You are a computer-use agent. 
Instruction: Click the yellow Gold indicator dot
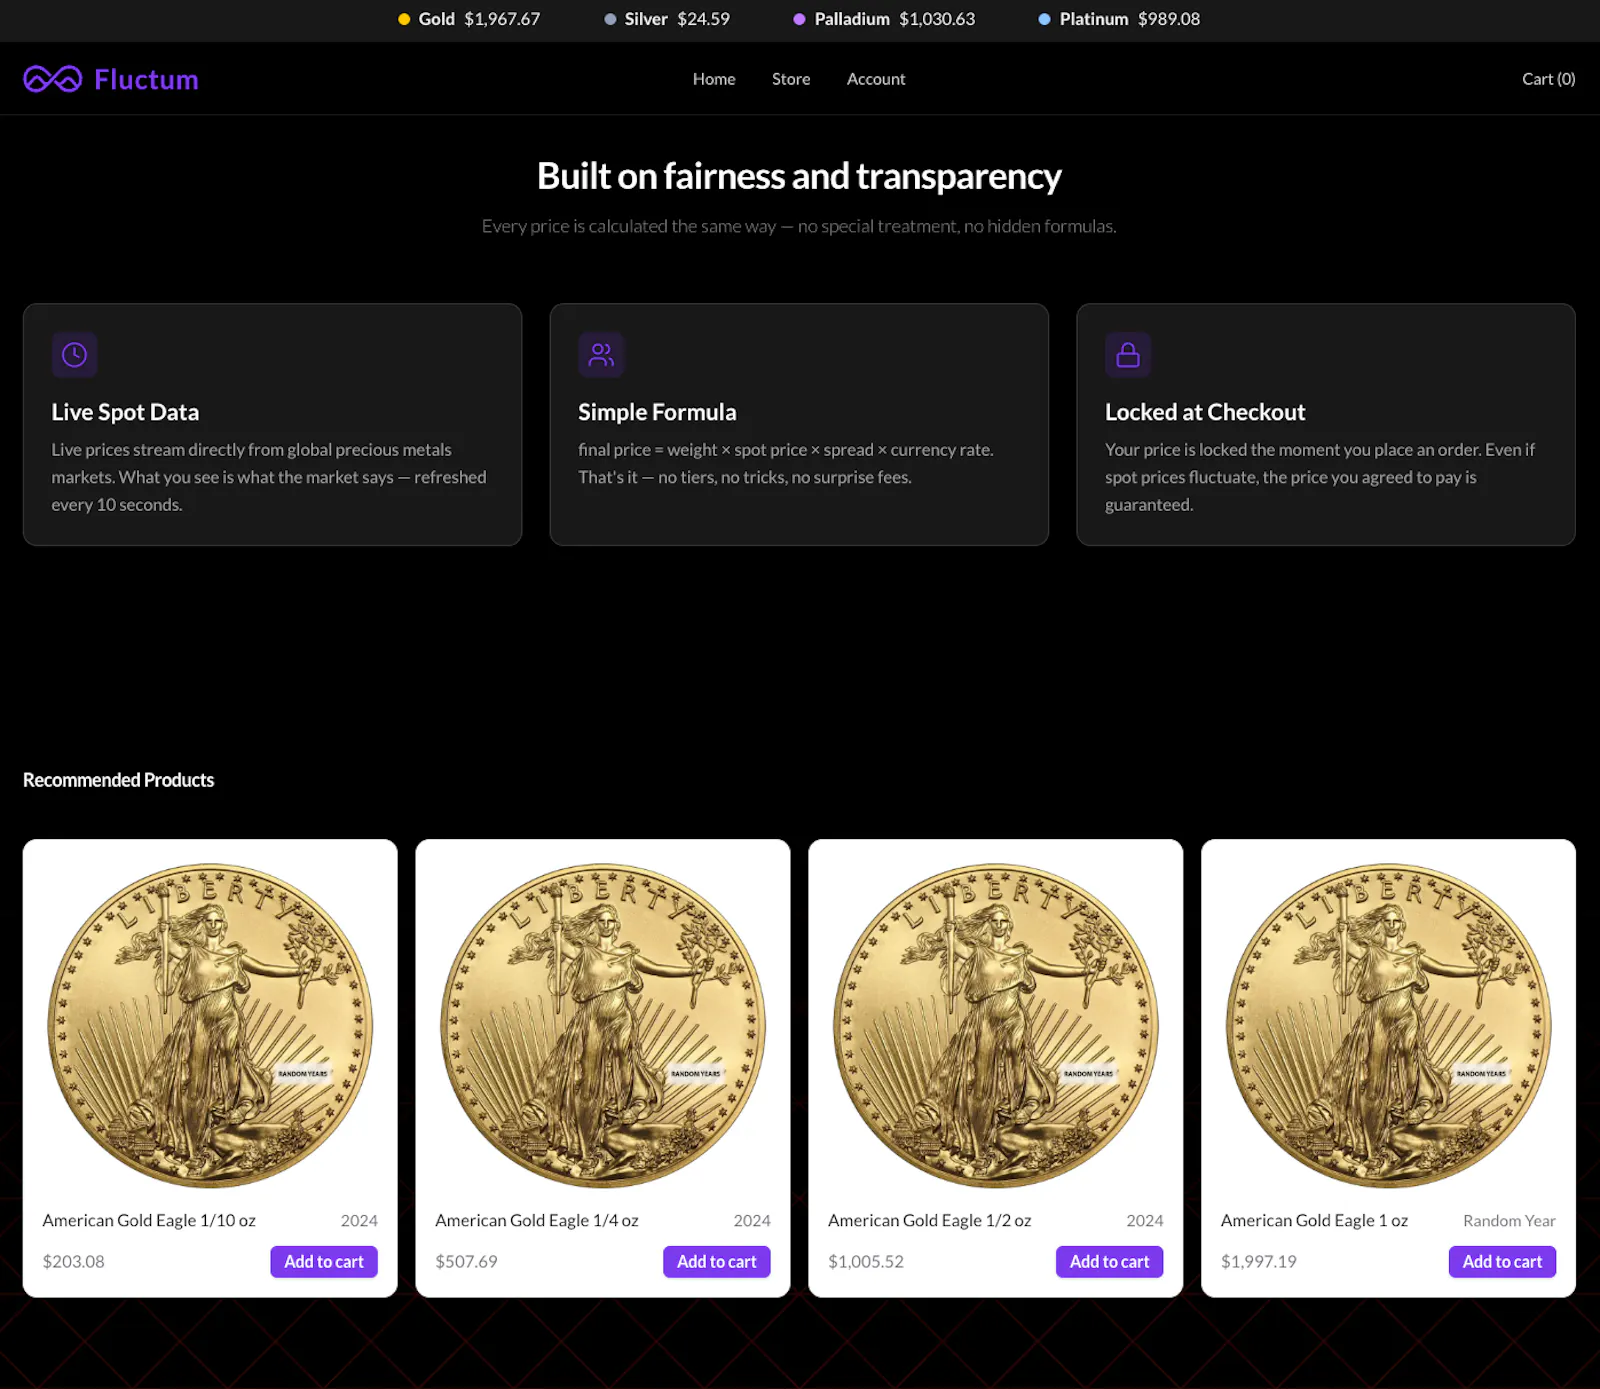point(404,19)
